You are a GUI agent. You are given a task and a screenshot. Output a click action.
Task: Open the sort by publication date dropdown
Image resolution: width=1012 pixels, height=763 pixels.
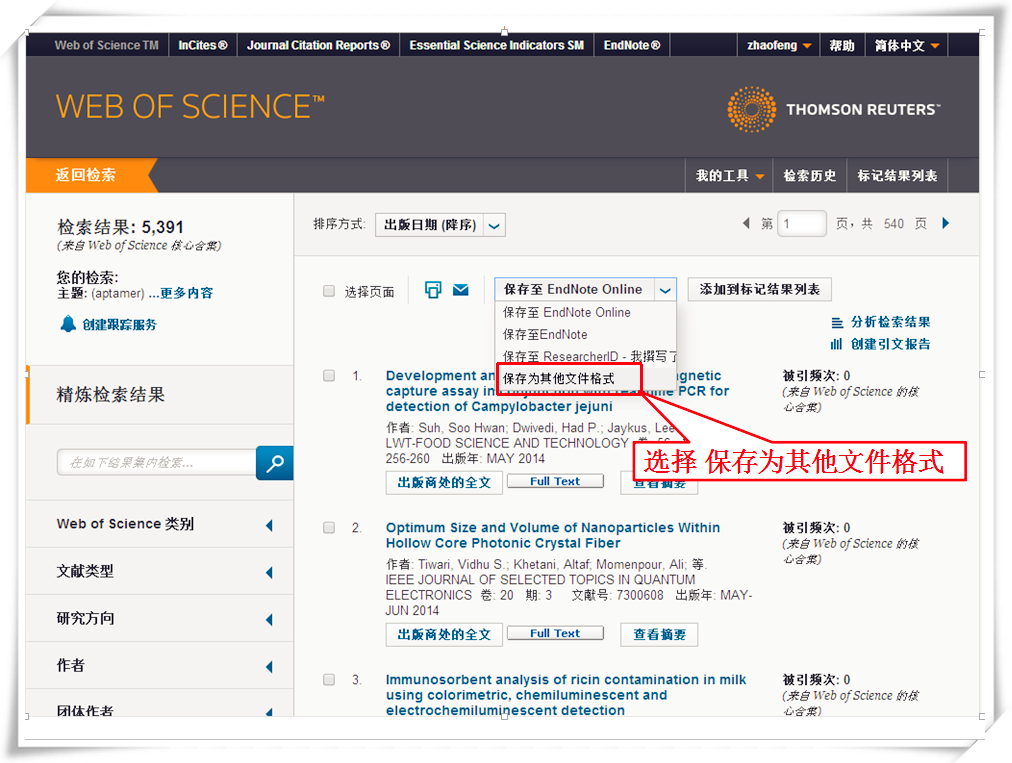[x=440, y=225]
